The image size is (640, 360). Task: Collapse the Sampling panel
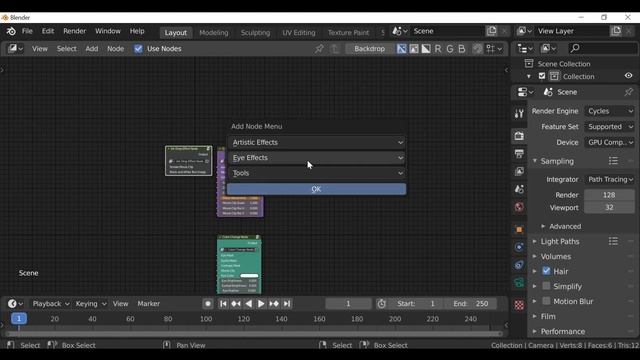click(535, 161)
